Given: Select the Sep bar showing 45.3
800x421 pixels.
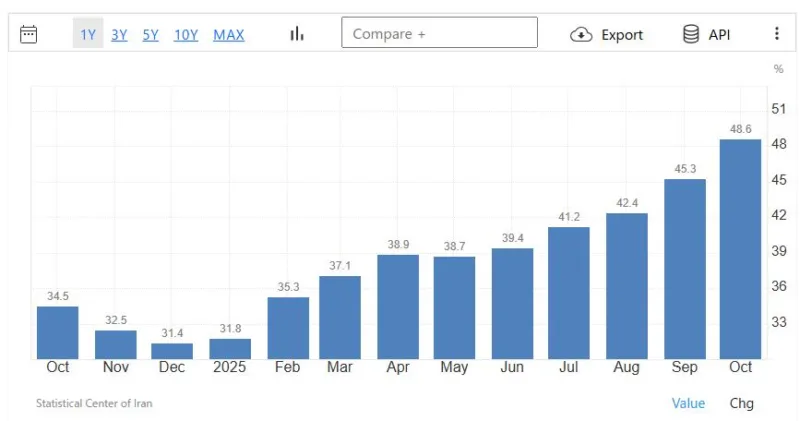Looking at the screenshot, I should pos(685,268).
